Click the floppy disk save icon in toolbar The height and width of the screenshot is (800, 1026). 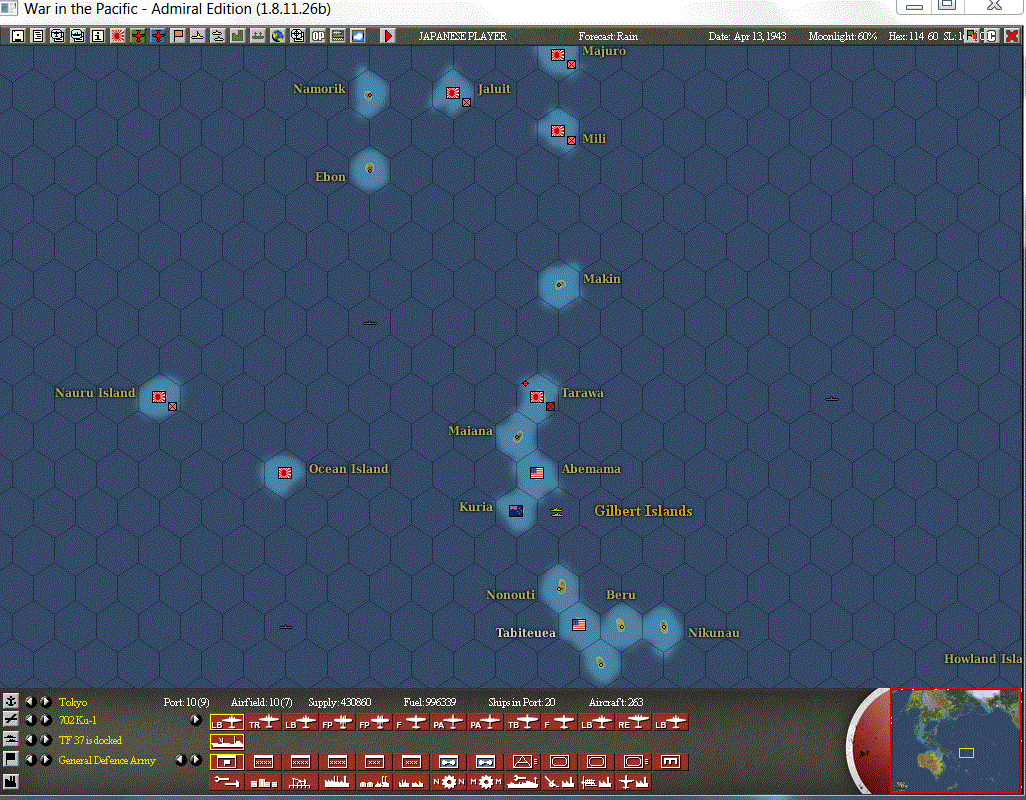18,36
